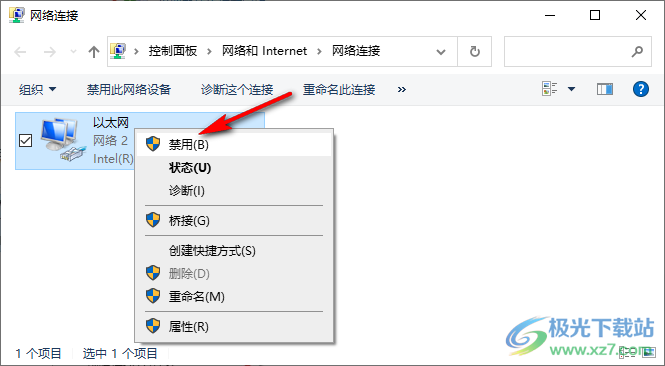Toggle the preview pane icon

(605, 89)
